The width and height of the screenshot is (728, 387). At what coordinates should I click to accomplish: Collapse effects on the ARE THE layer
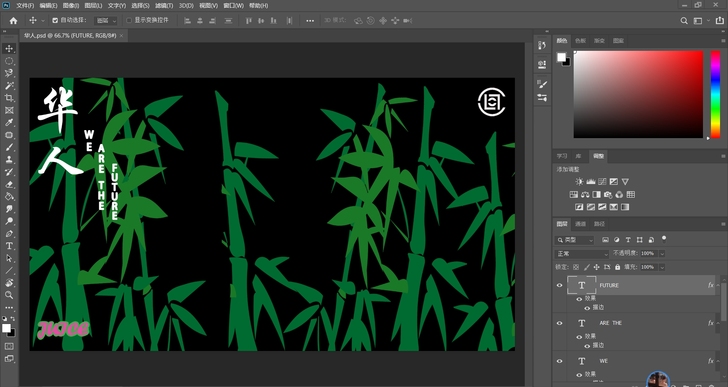[x=718, y=322]
